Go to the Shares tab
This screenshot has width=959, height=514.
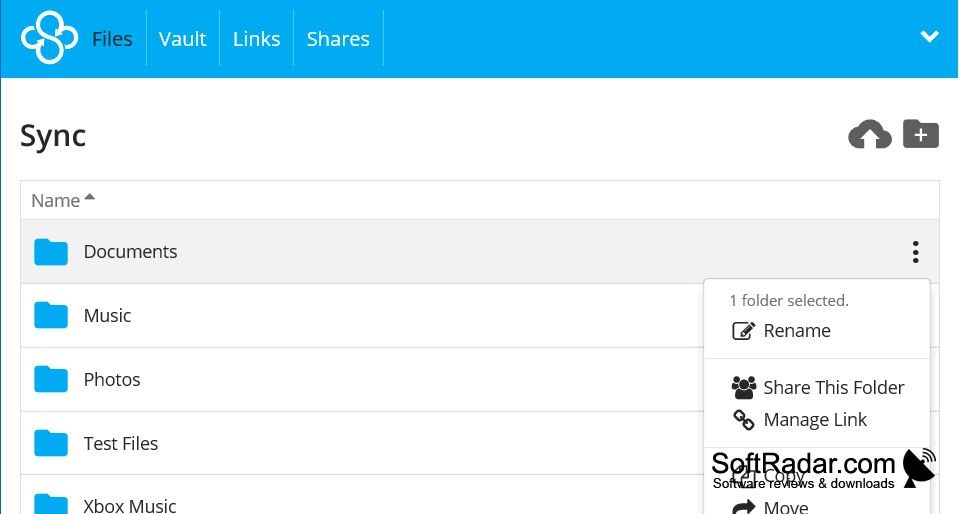click(338, 39)
